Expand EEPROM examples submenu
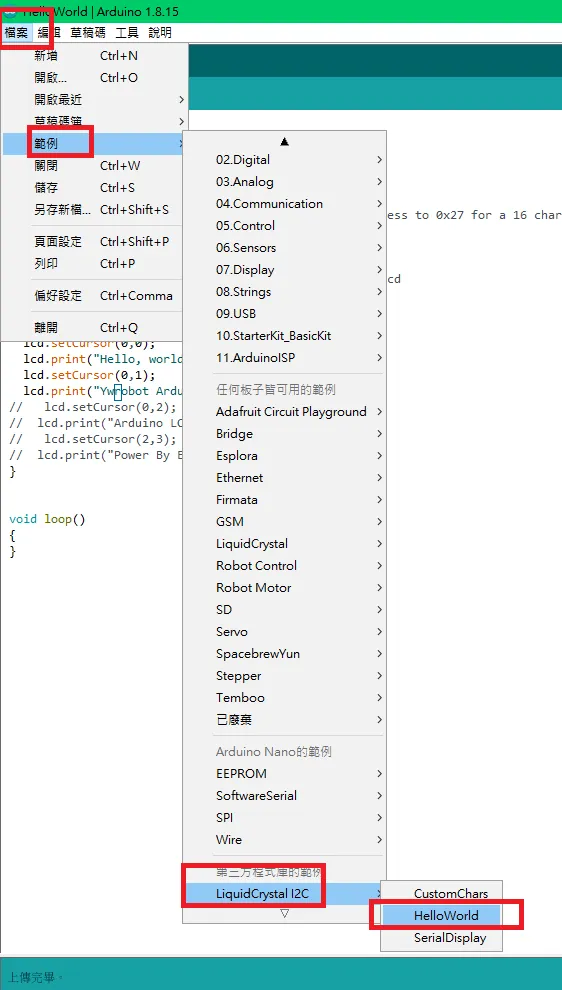 tap(284, 773)
